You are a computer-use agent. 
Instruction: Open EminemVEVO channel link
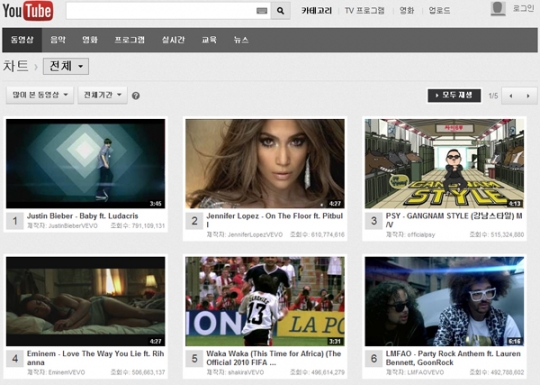point(67,372)
